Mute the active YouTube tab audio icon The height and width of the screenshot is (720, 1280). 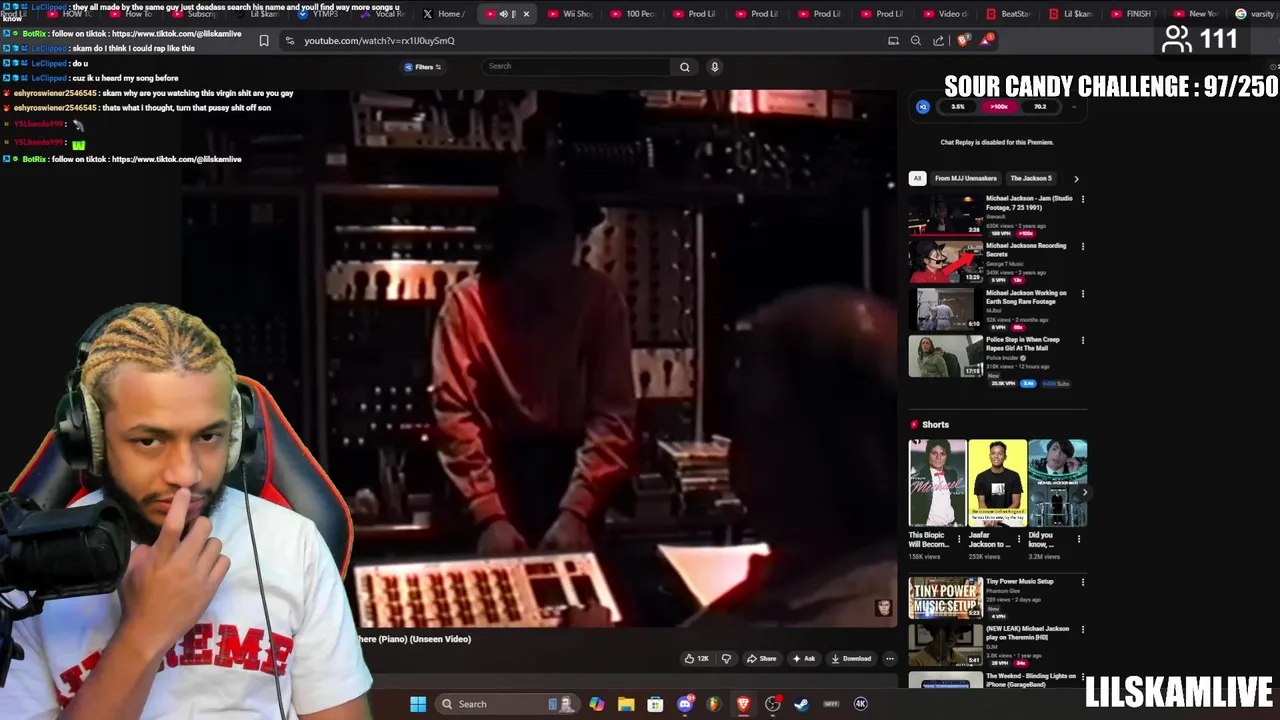point(503,14)
